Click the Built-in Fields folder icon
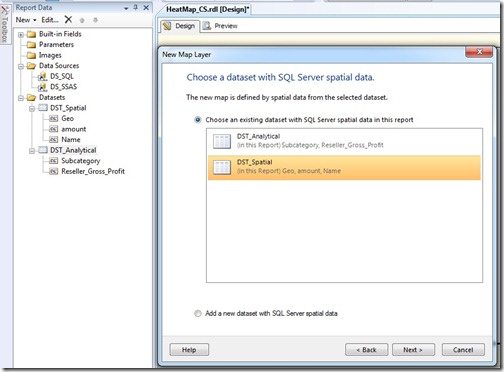The height and width of the screenshot is (372, 504). [31, 34]
